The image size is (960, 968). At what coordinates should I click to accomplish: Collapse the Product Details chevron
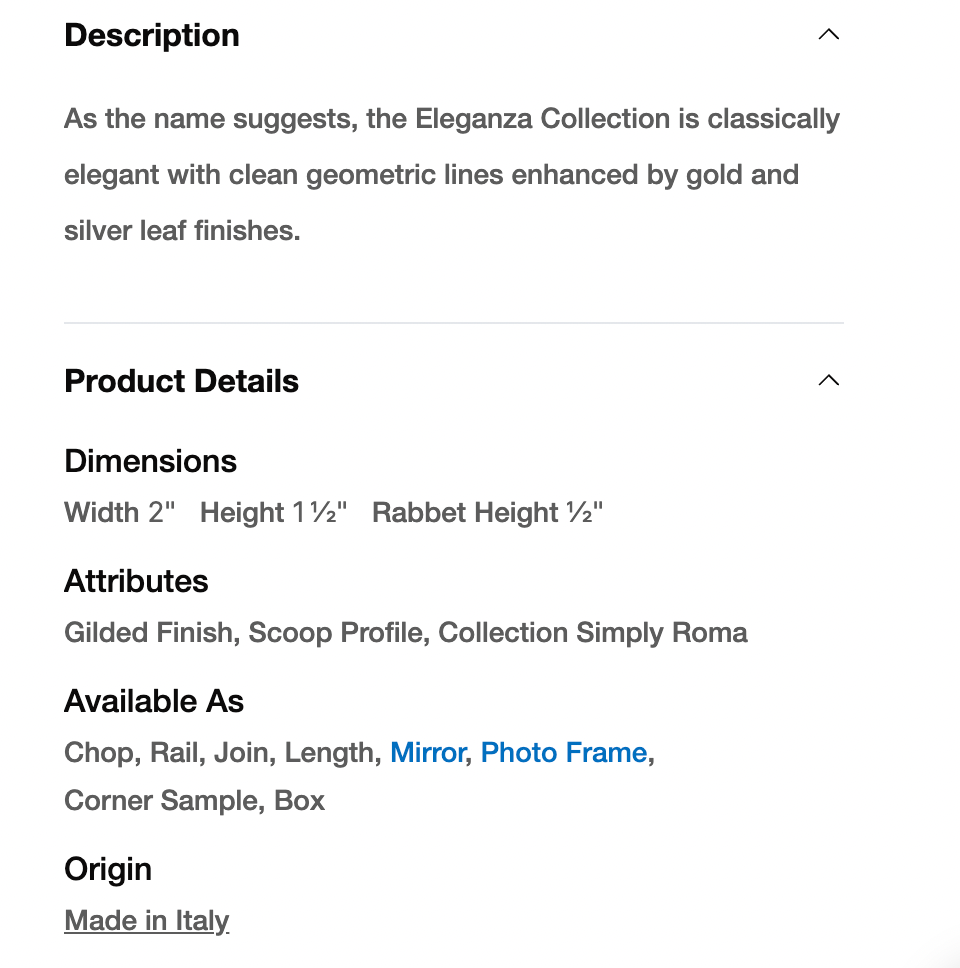(828, 381)
